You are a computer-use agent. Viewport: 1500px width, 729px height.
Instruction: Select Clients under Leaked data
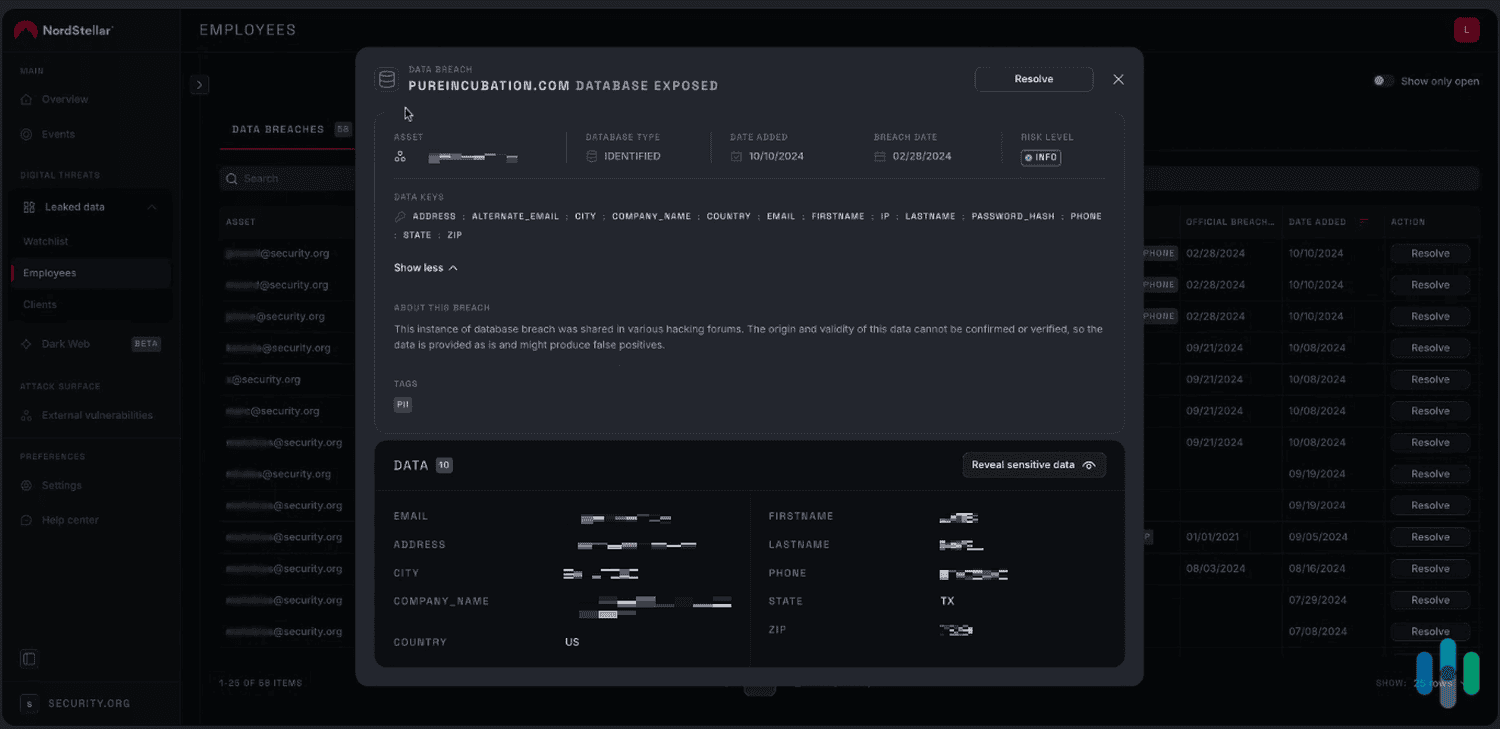click(39, 304)
